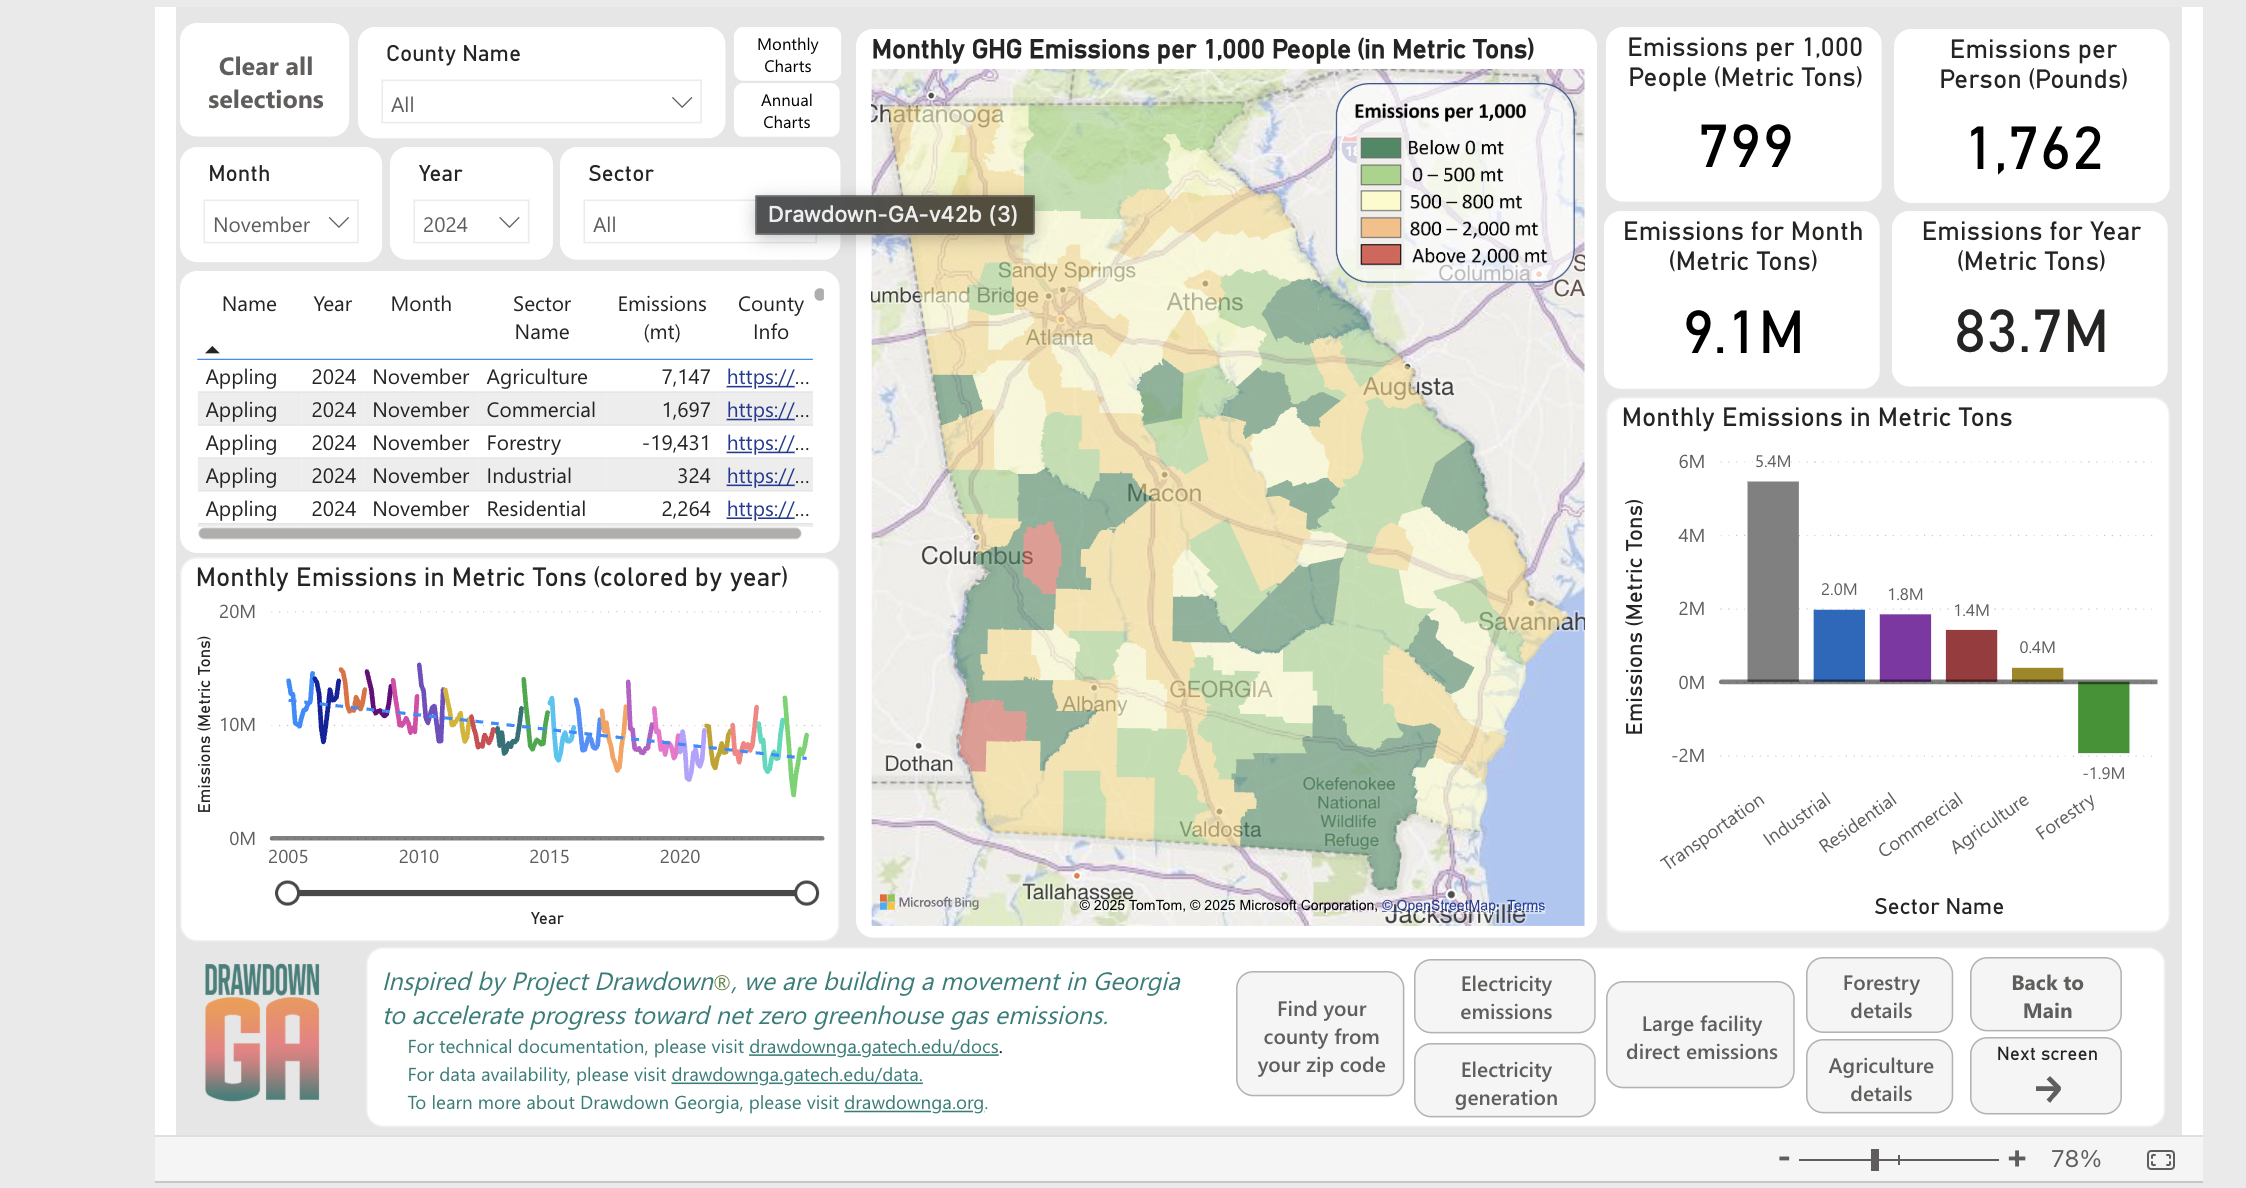Expand the Month dropdown showing November
2246x1188 pixels.
(281, 223)
